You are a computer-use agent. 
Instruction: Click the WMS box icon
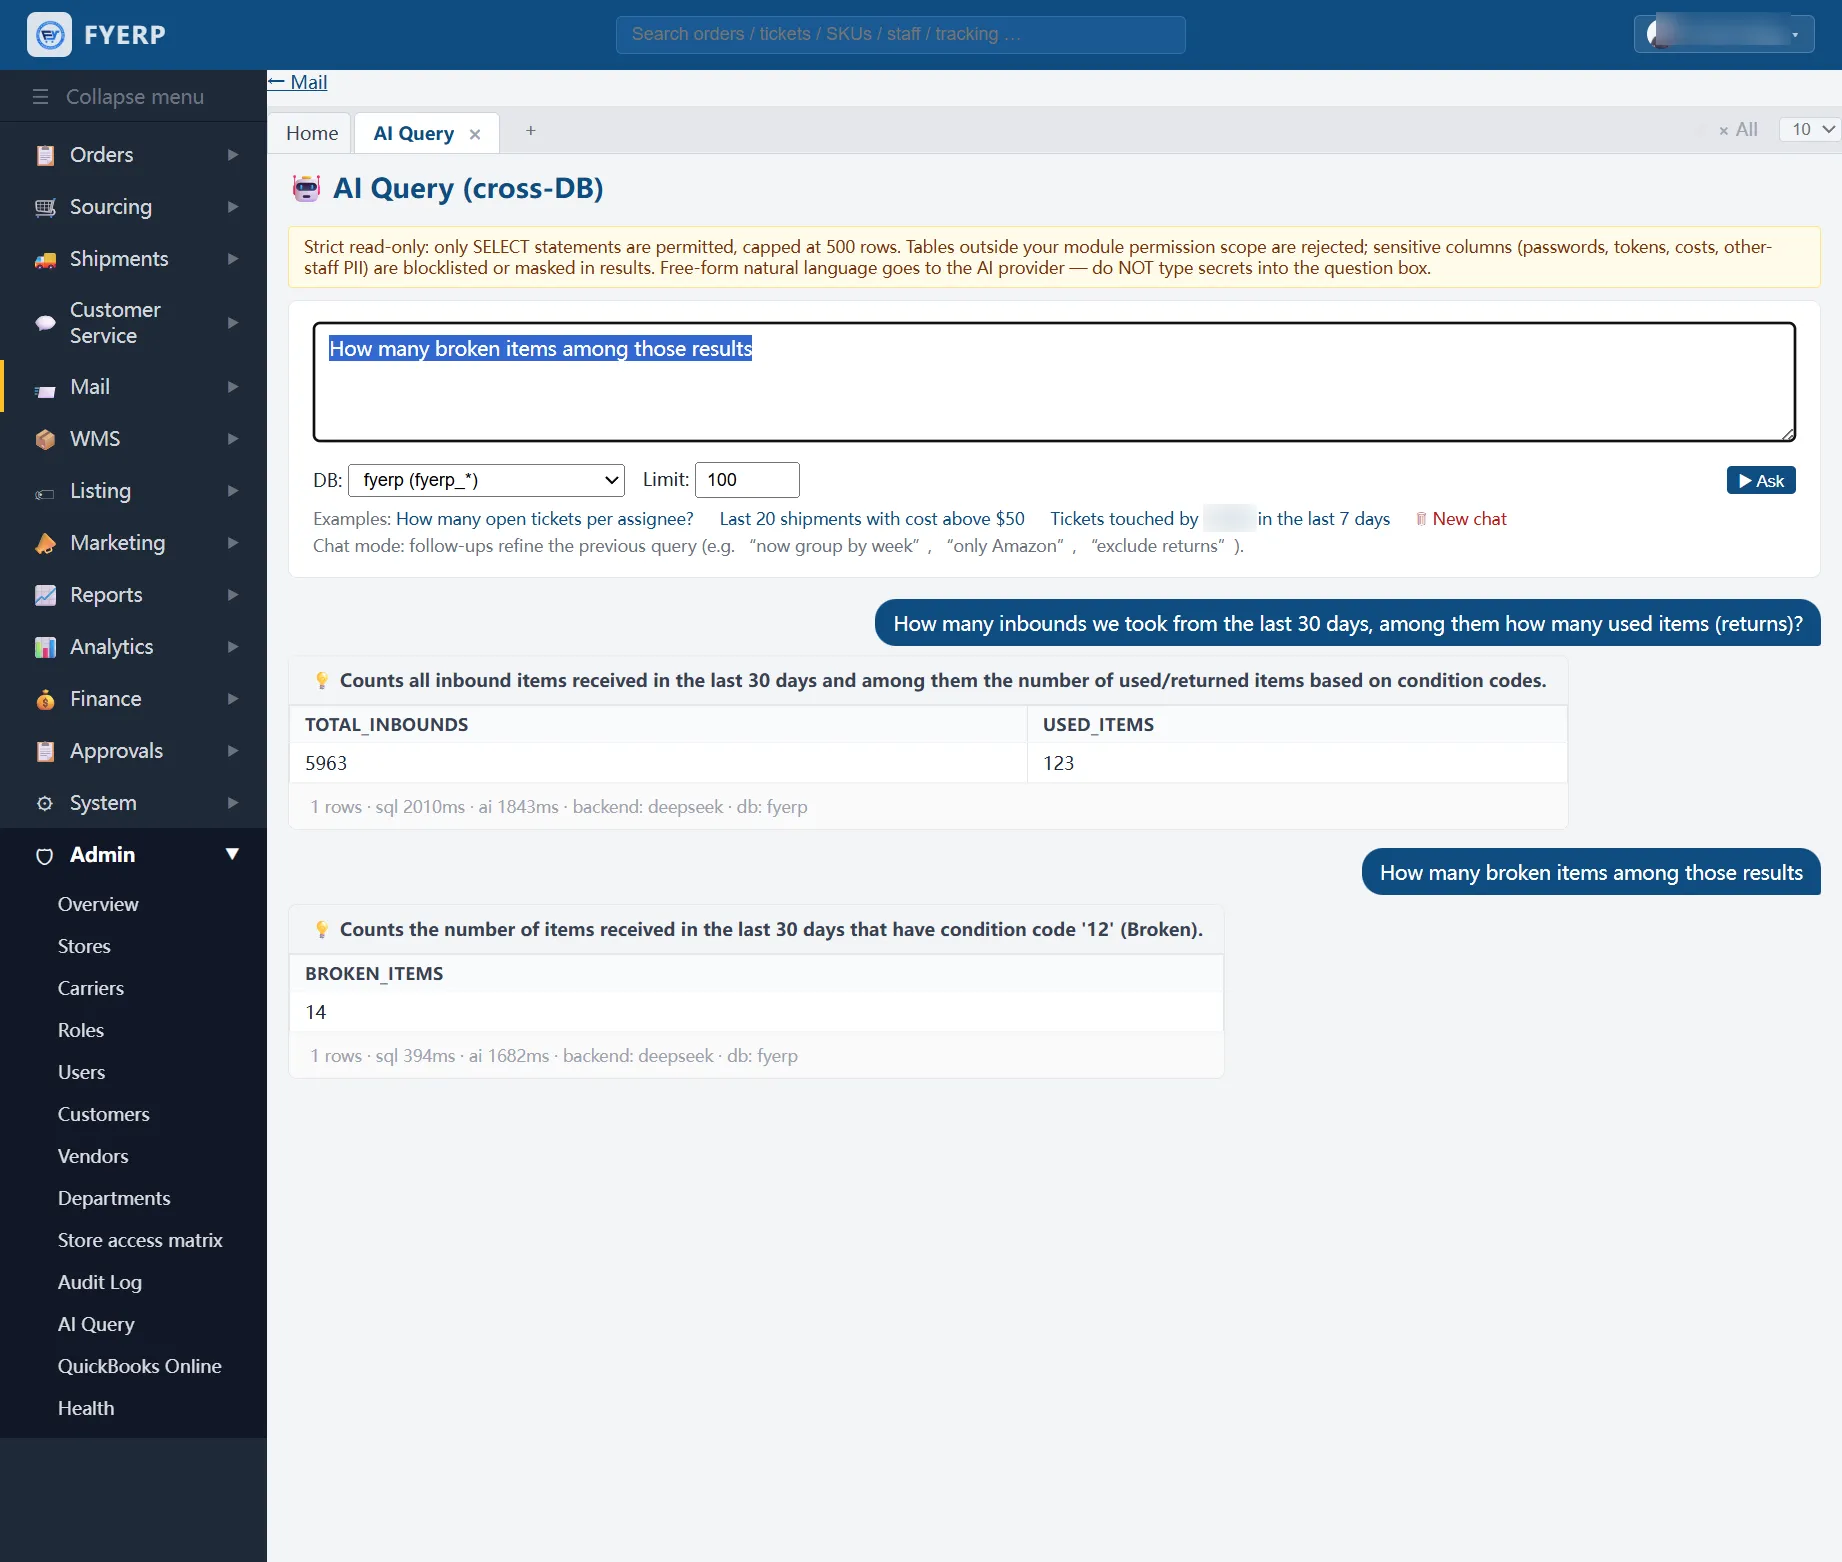pos(45,439)
